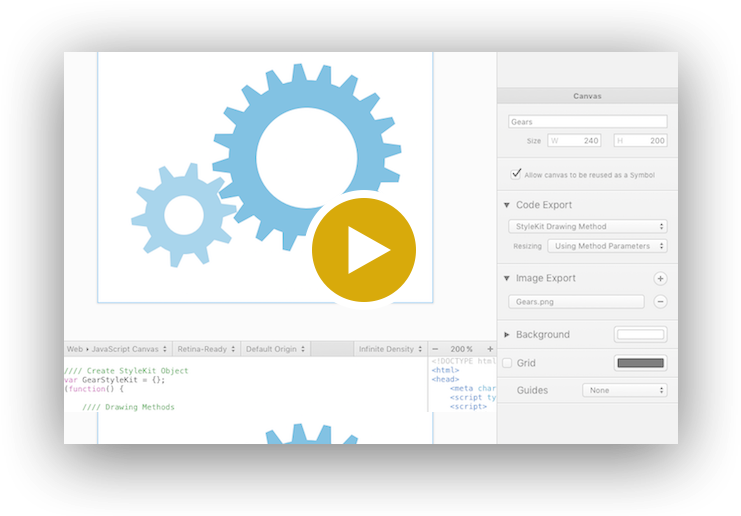Open the Using Method Parameters resizing dropdown
741x516 pixels.
click(607, 246)
